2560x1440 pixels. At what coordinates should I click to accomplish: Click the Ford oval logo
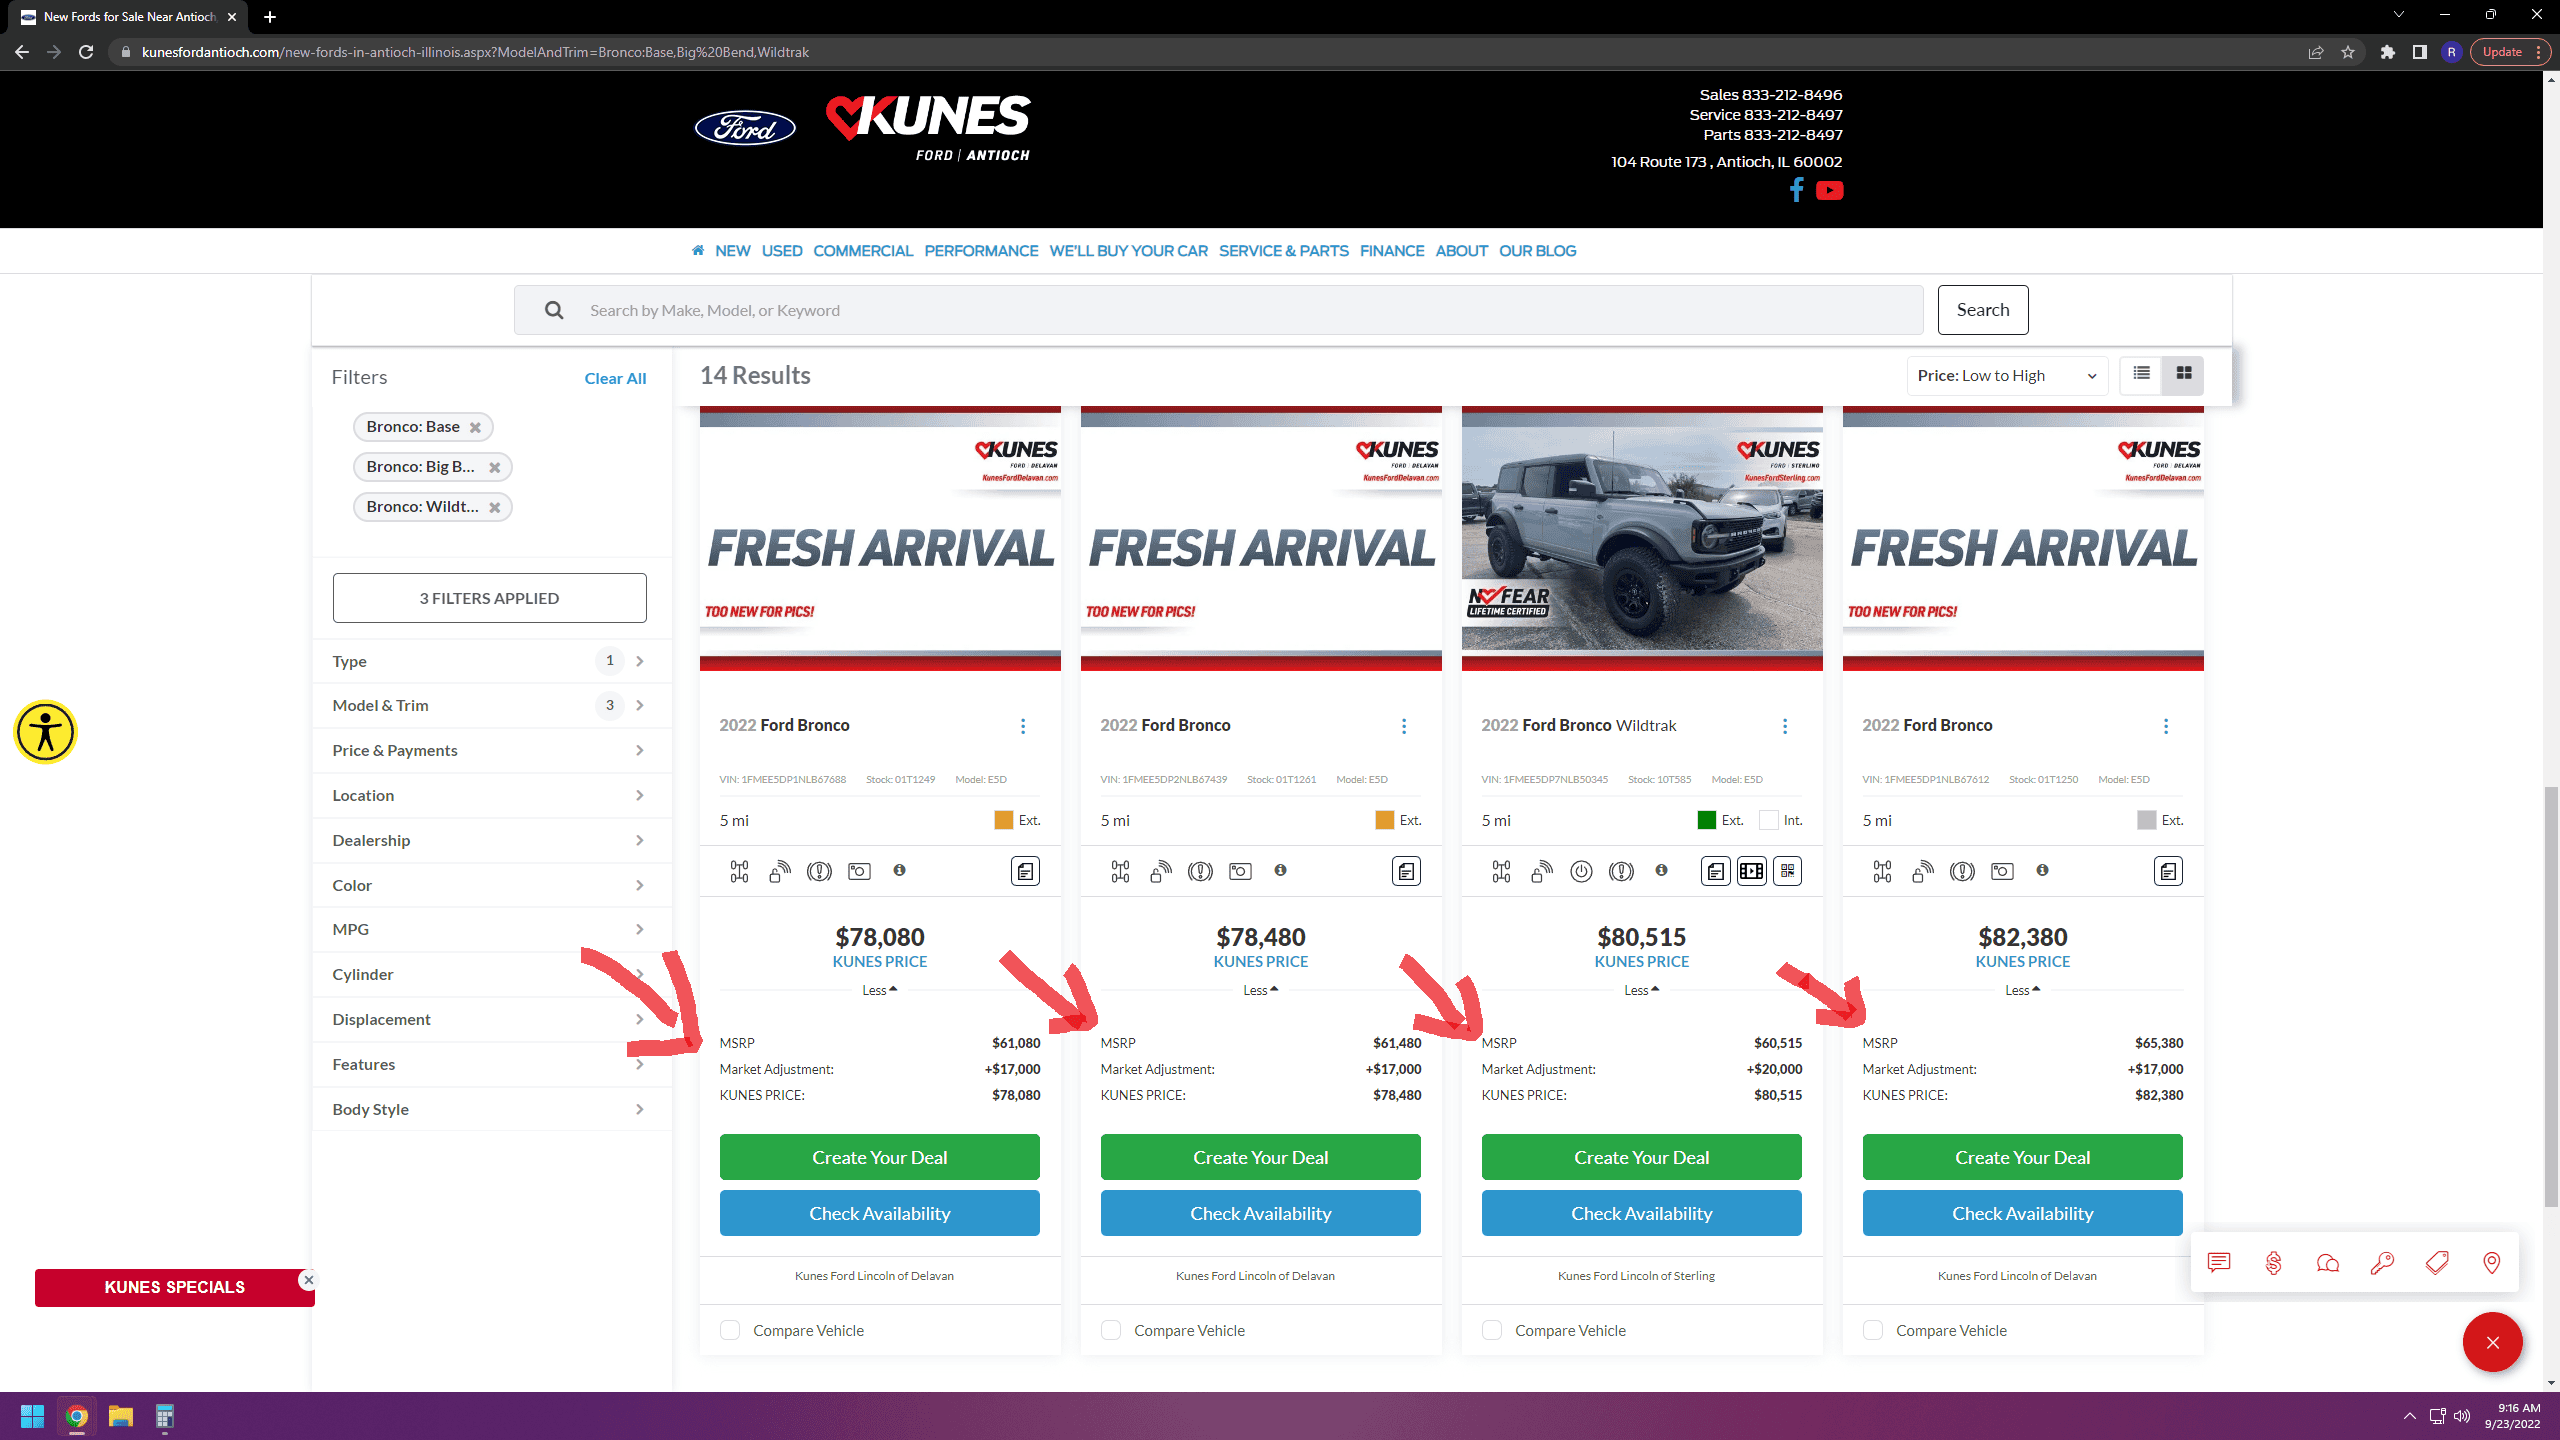[745, 128]
